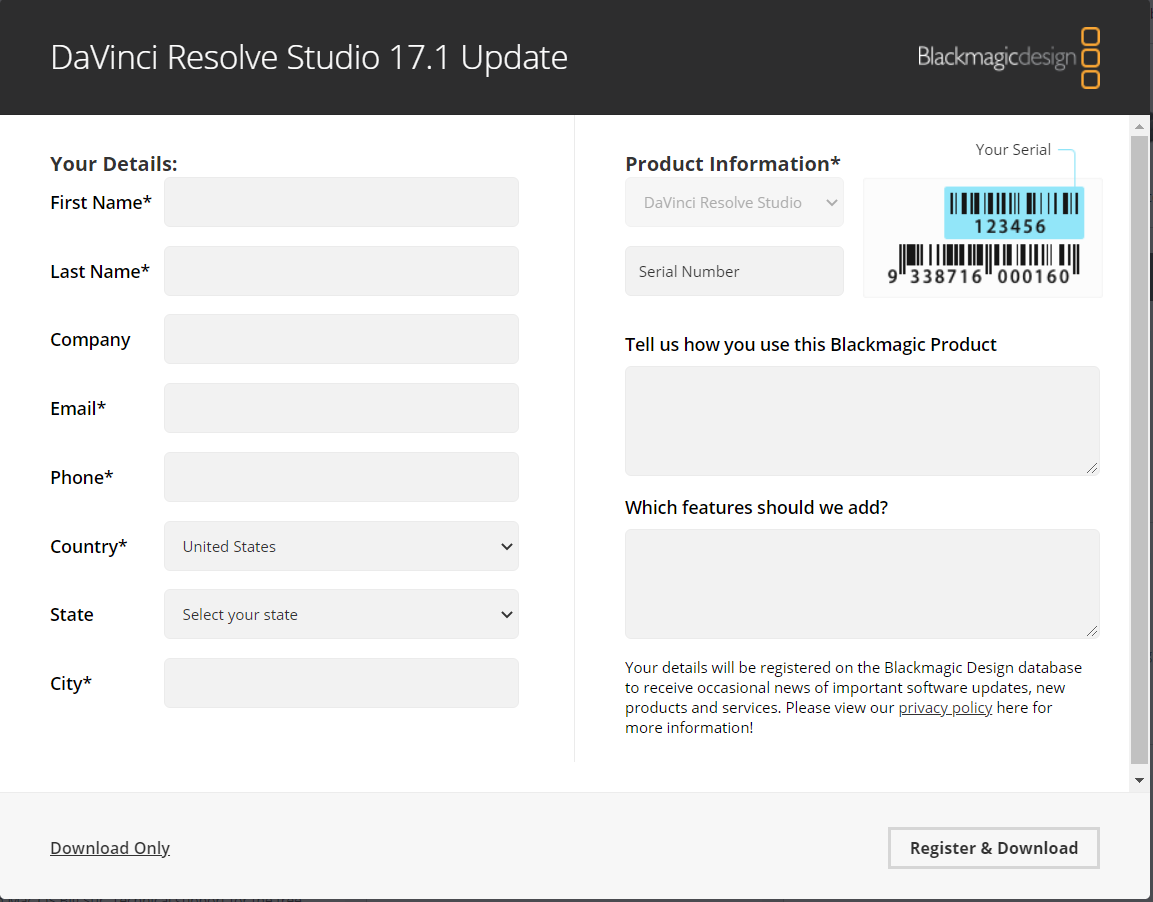This screenshot has width=1153, height=902.
Task: Click the 'Which features should we add' text area
Action: tap(862, 584)
